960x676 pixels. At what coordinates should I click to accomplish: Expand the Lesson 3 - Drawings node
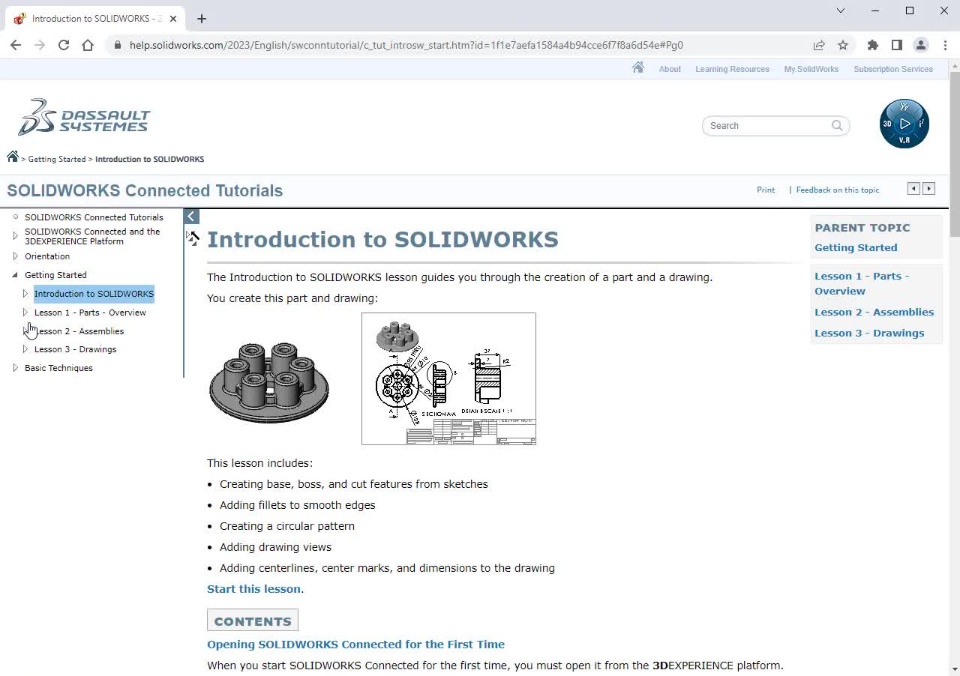pyautogui.click(x=25, y=349)
